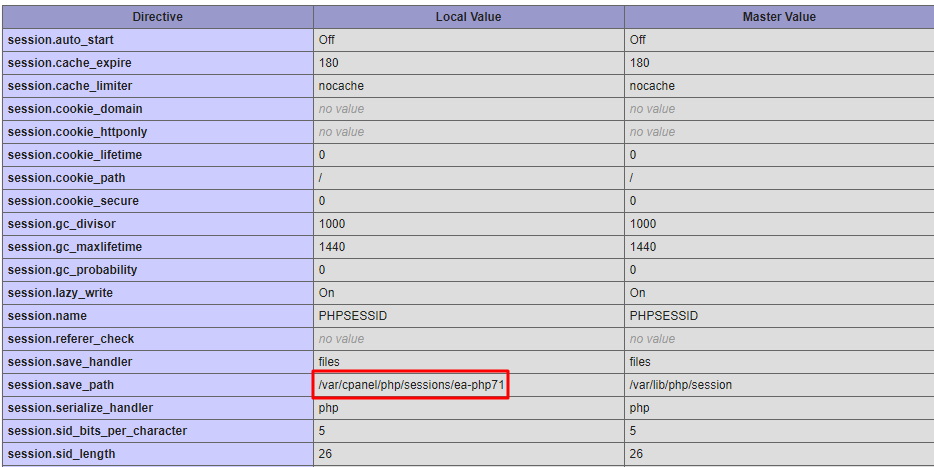Click local value php for serialize_handler
934x467 pixels.
point(329,408)
